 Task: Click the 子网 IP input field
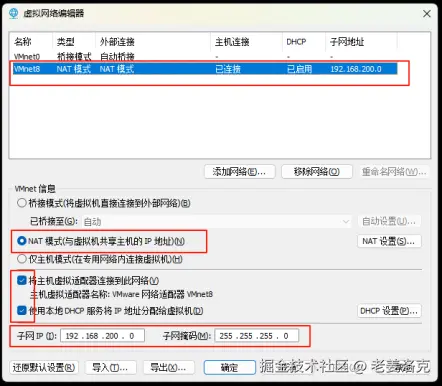pos(102,336)
